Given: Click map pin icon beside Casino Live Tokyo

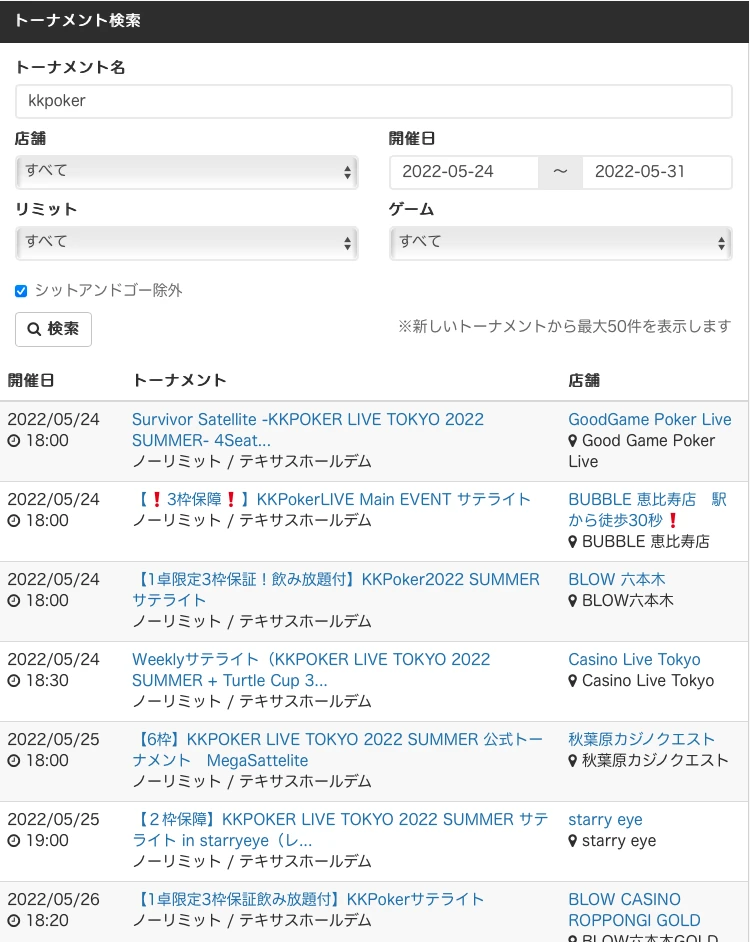Looking at the screenshot, I should pos(573,681).
